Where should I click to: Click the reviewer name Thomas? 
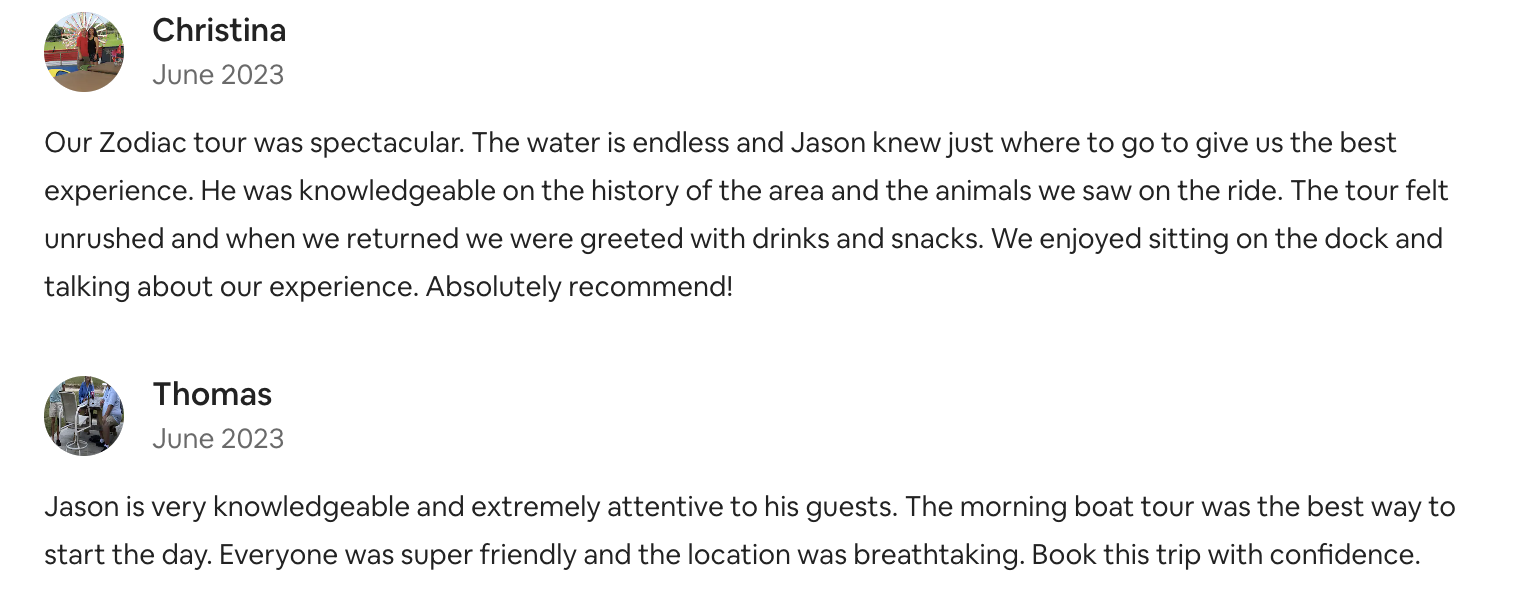point(212,395)
